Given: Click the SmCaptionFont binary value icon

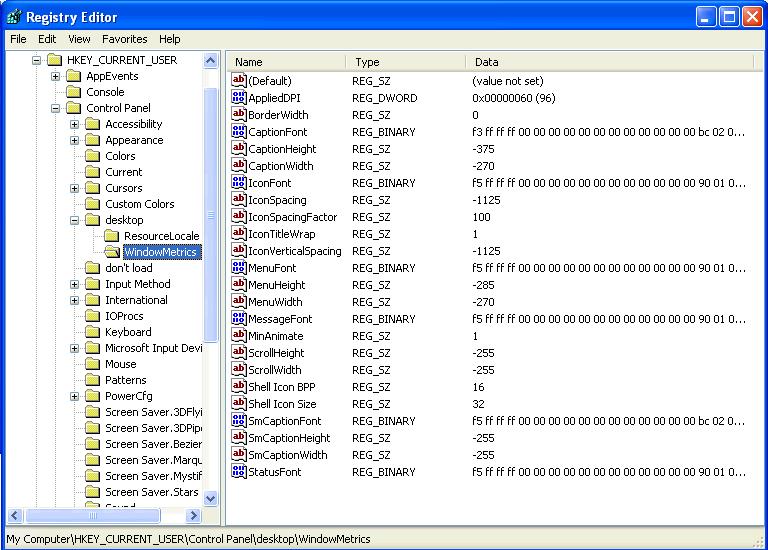Looking at the screenshot, I should pyautogui.click(x=239, y=420).
